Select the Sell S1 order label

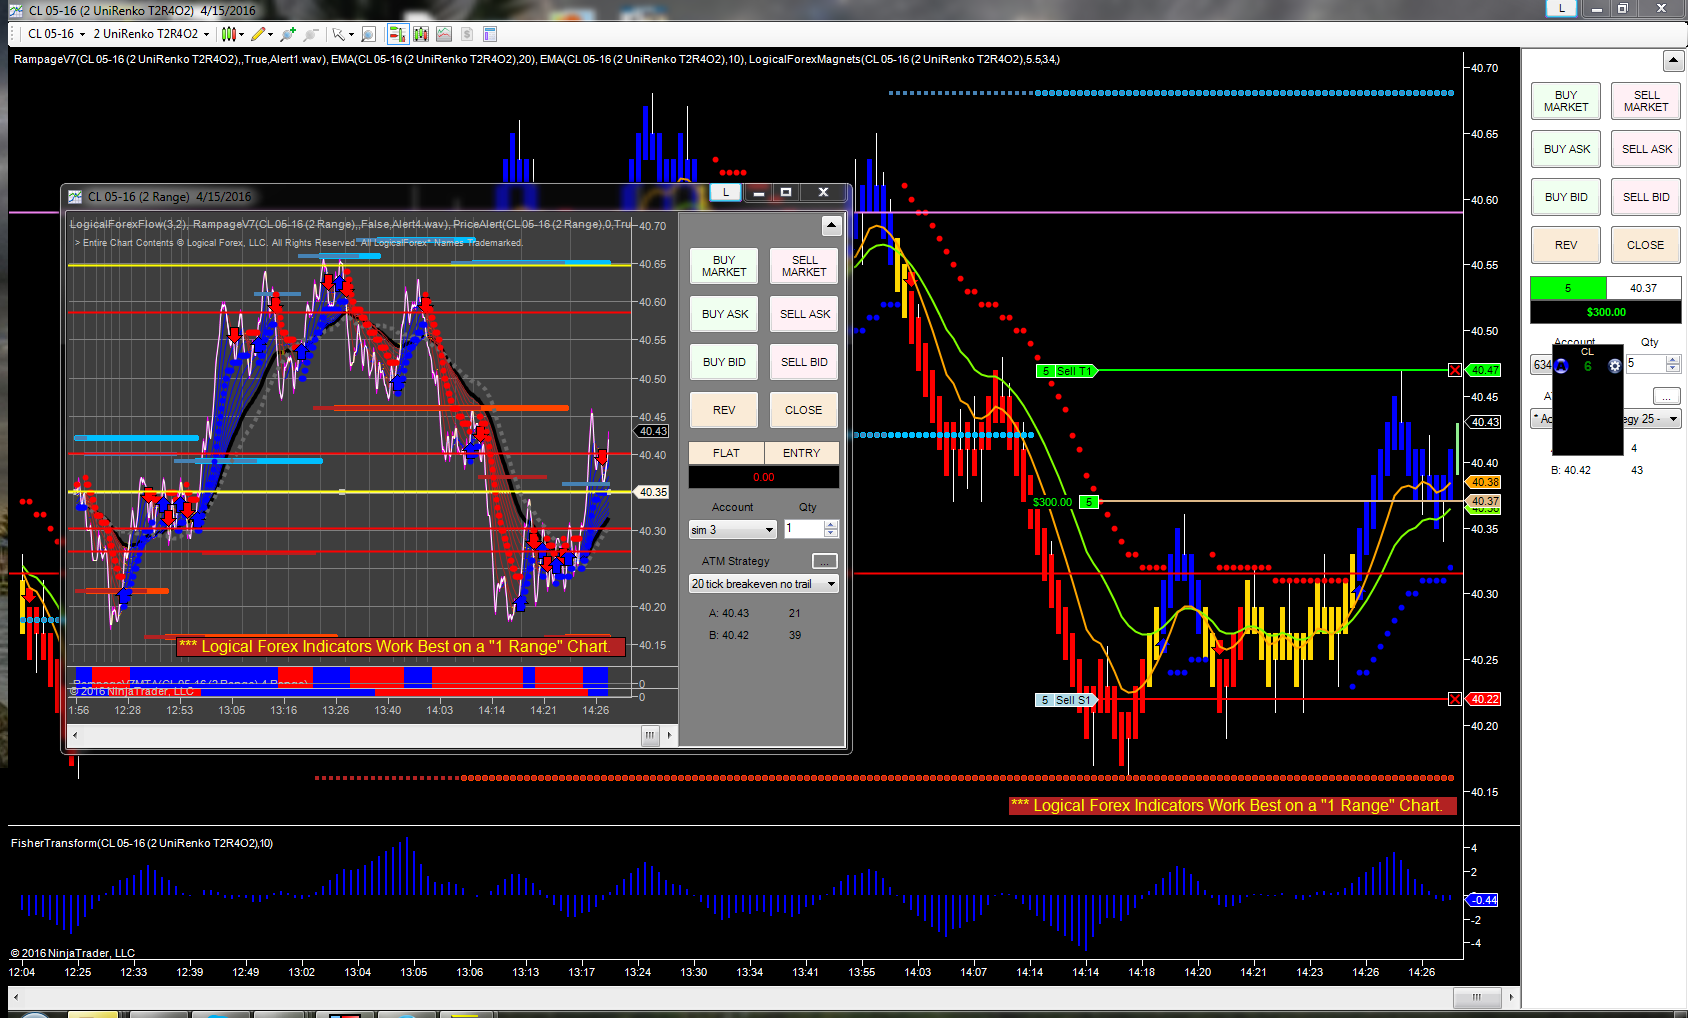1066,700
